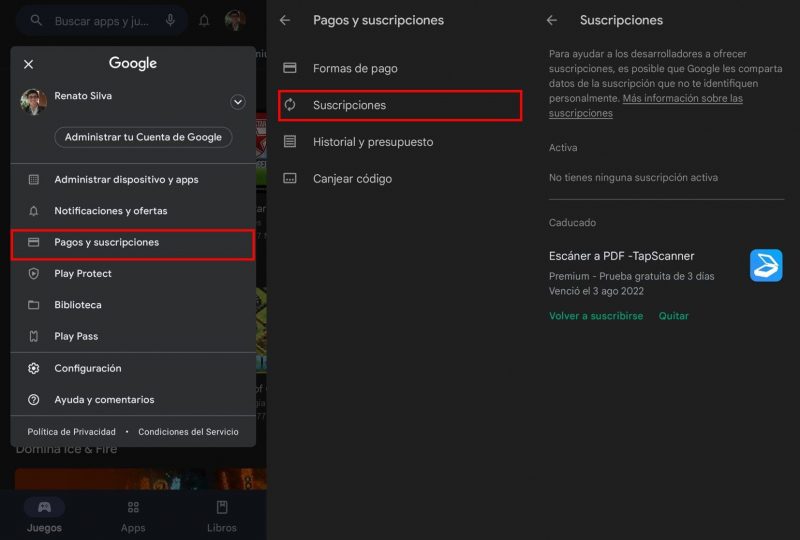Open Suscripciones entry
This screenshot has width=800, height=540.
(x=401, y=106)
